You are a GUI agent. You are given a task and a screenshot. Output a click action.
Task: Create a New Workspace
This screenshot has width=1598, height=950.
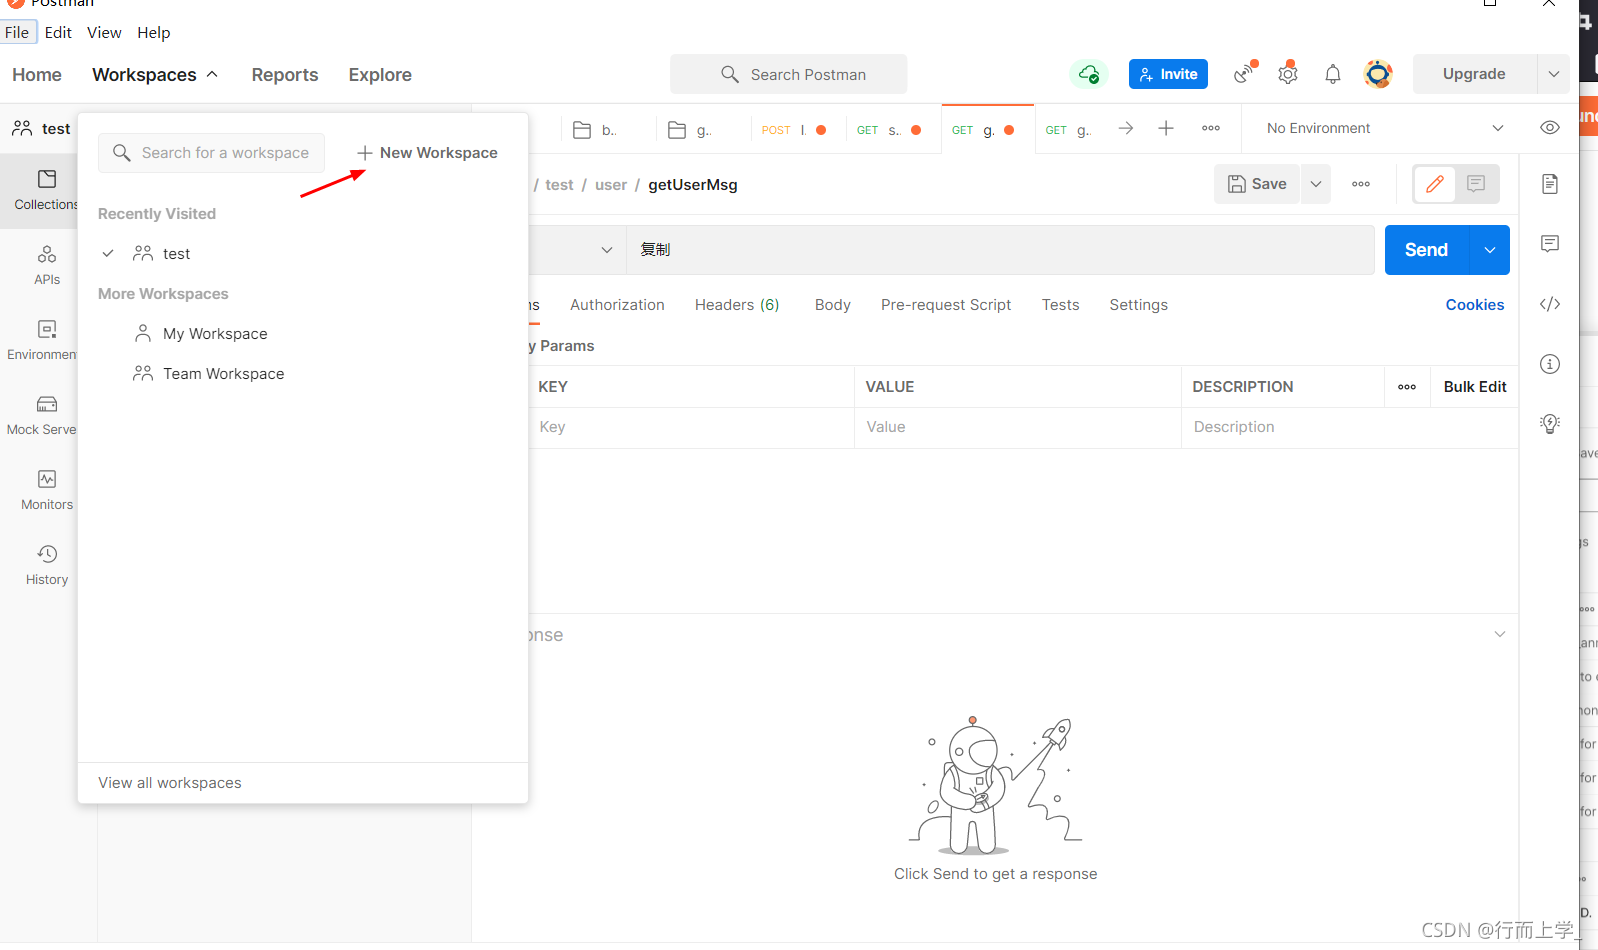(x=427, y=153)
